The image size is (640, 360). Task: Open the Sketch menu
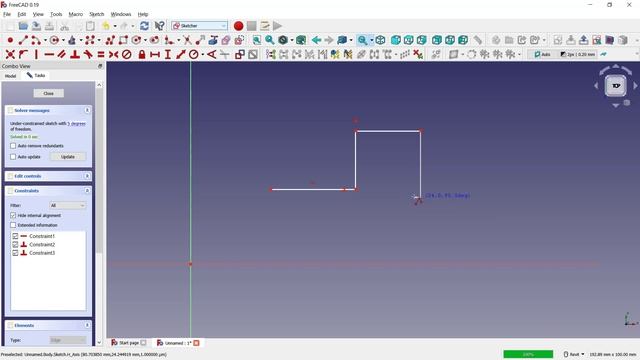point(97,14)
